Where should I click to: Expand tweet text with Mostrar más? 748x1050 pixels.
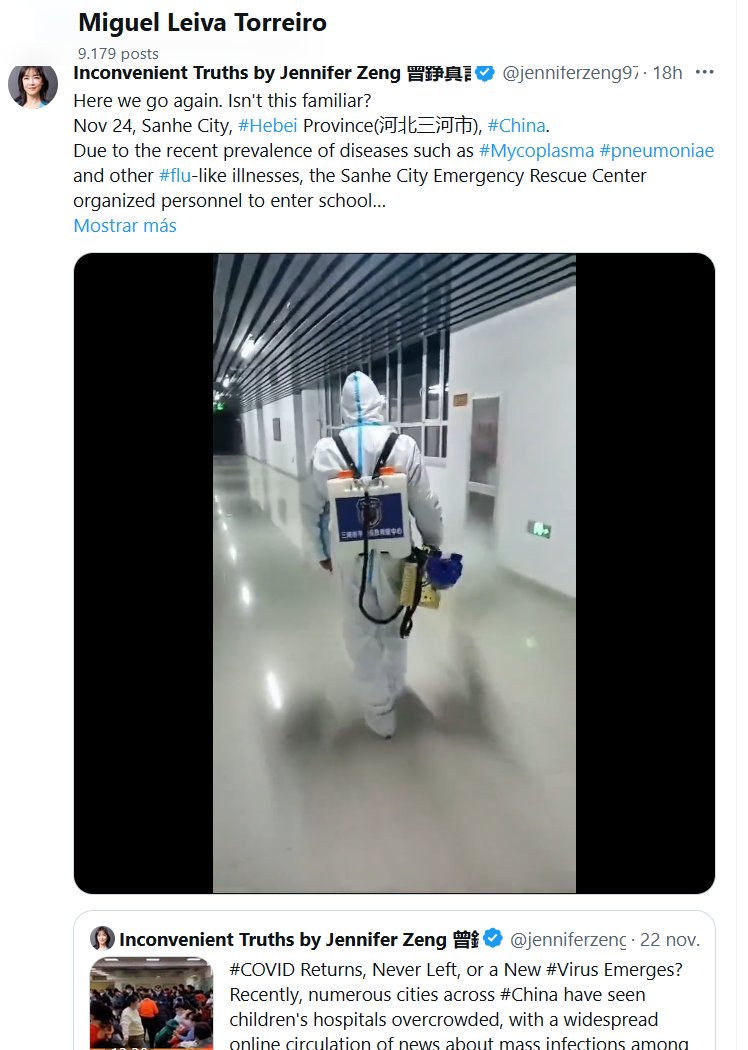pyautogui.click(x=125, y=226)
